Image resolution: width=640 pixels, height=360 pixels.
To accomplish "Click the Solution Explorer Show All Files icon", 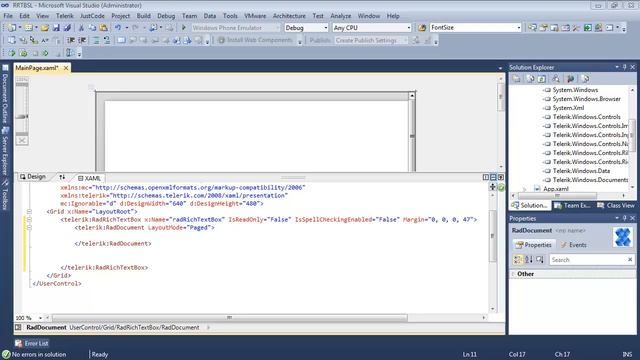I will point(530,79).
